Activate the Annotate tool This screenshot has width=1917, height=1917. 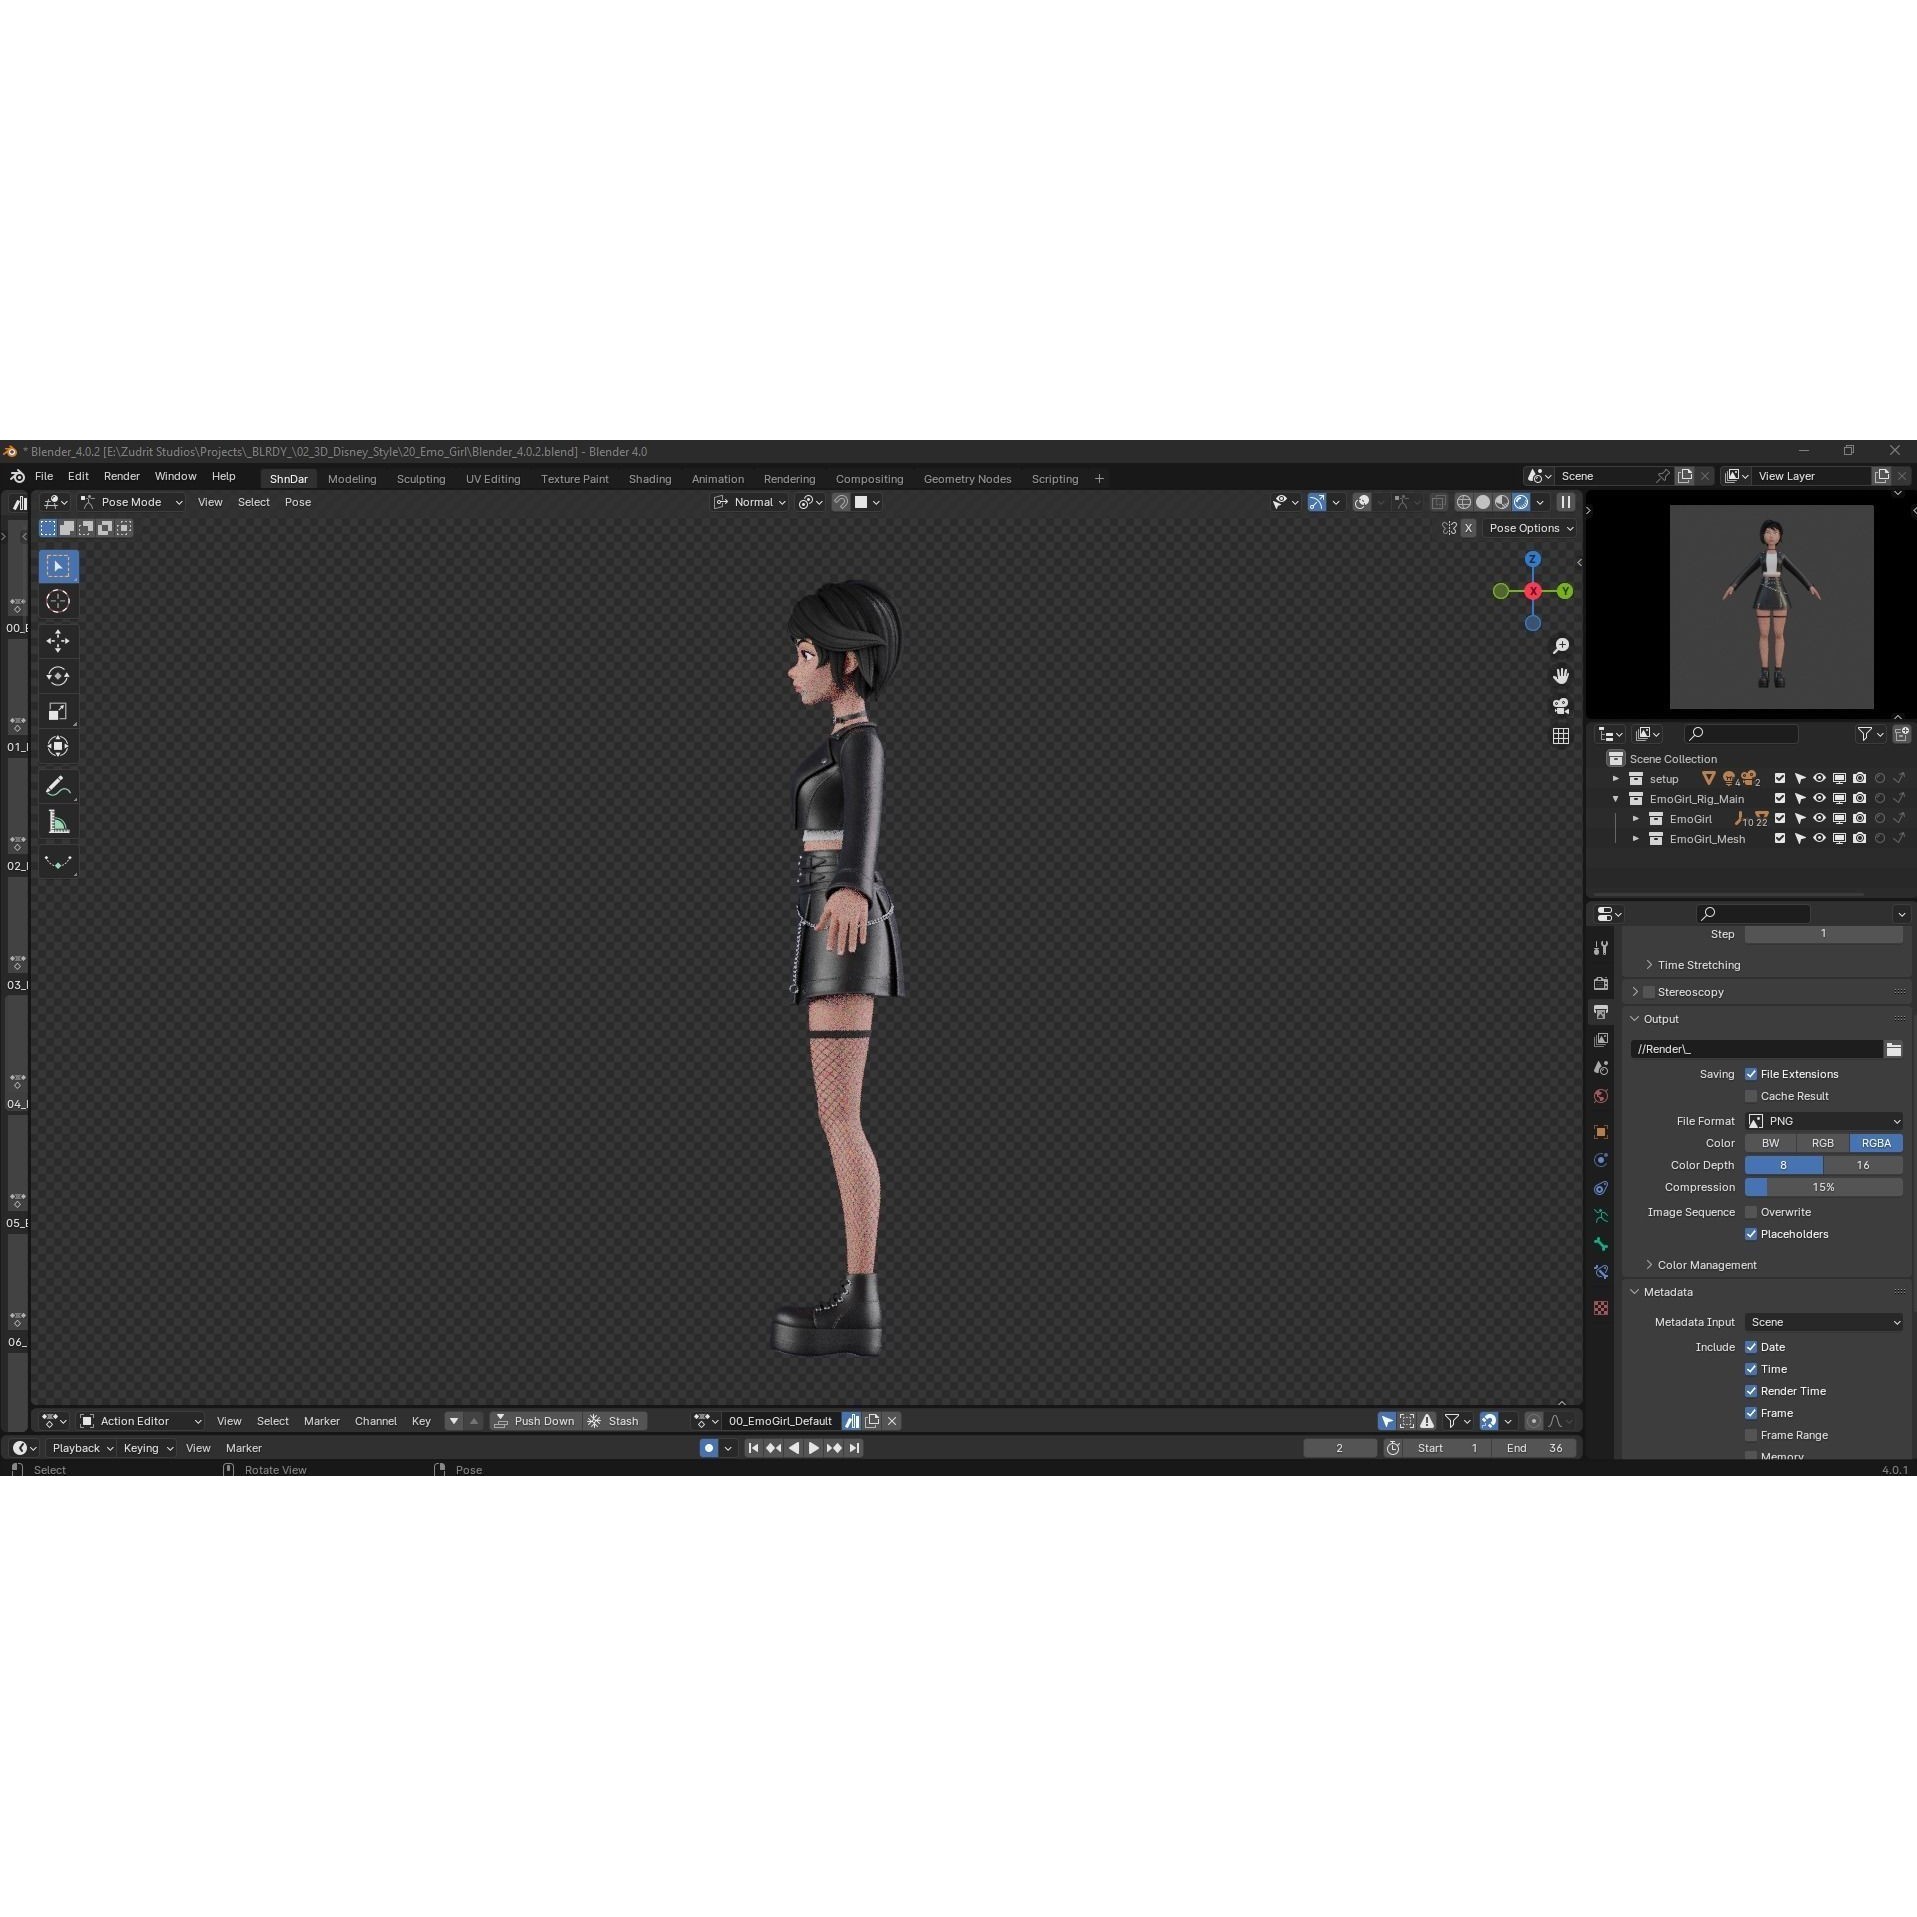(57, 785)
